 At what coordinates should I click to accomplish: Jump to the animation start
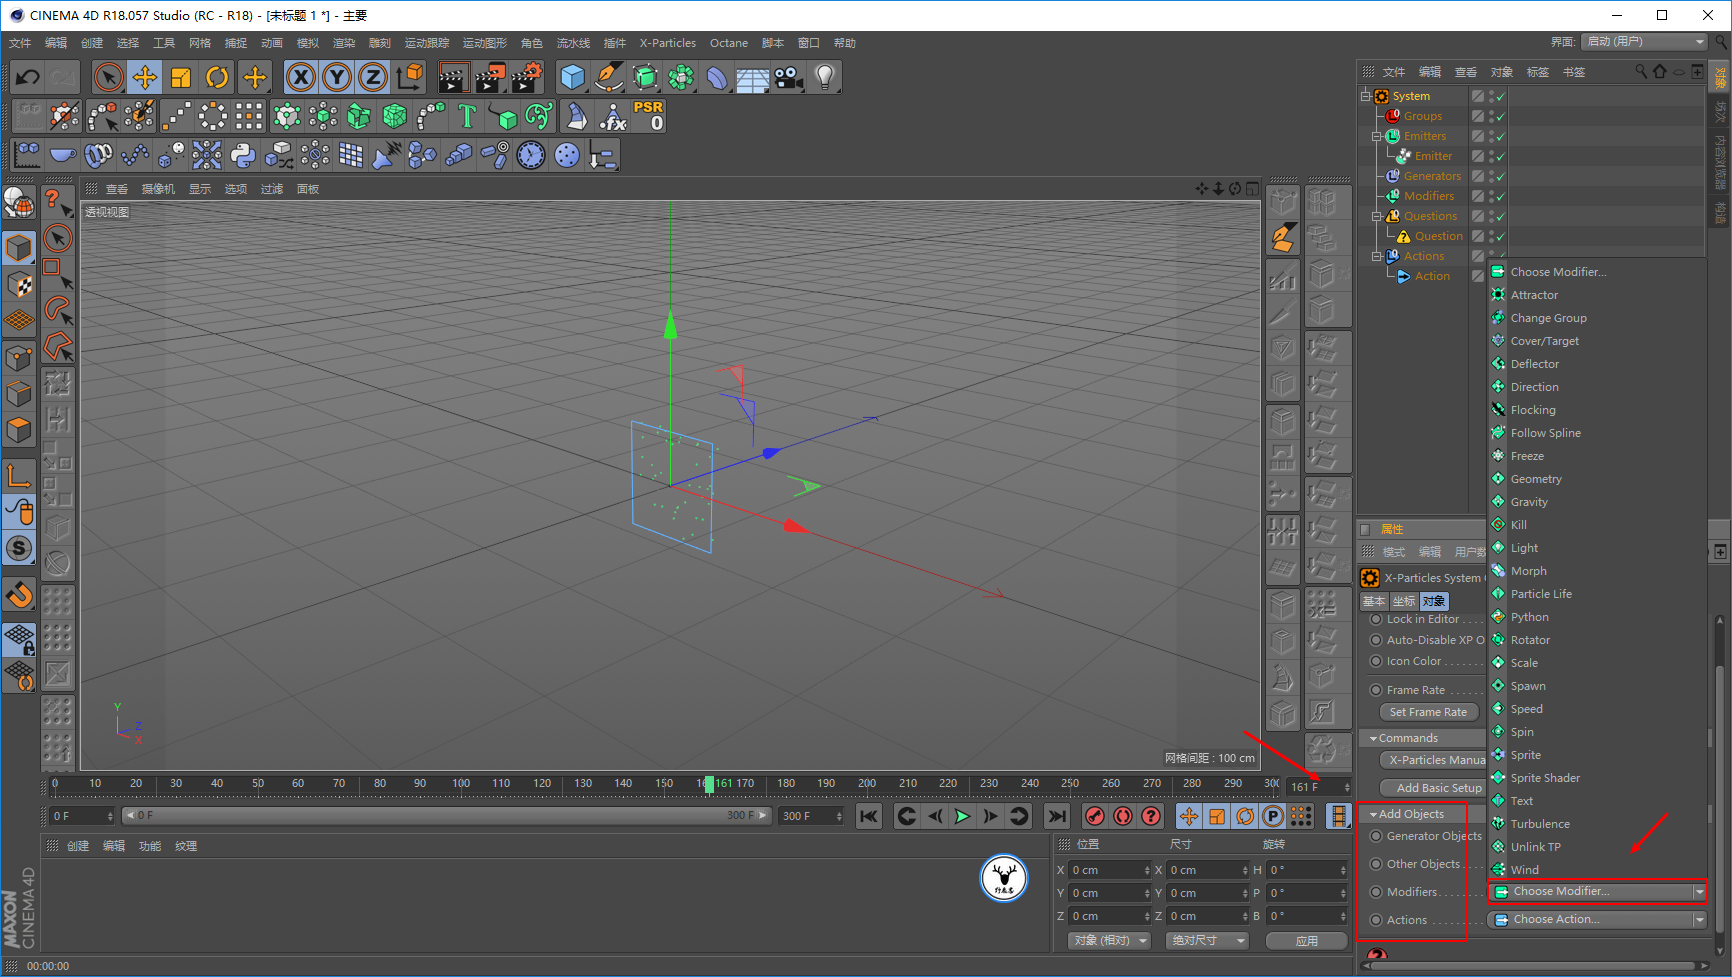[869, 816]
